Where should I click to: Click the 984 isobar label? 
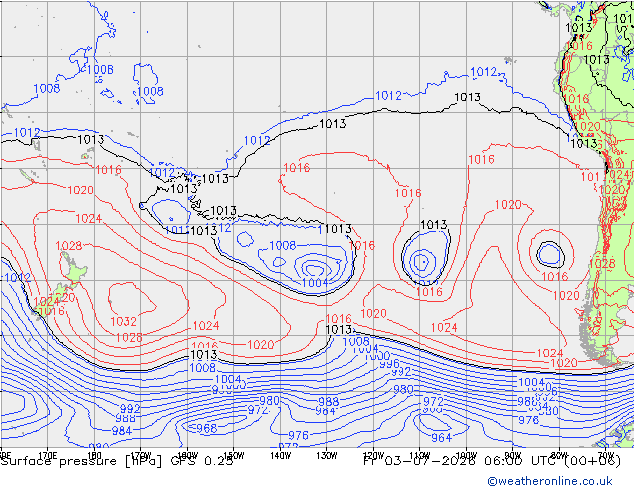[122, 431]
